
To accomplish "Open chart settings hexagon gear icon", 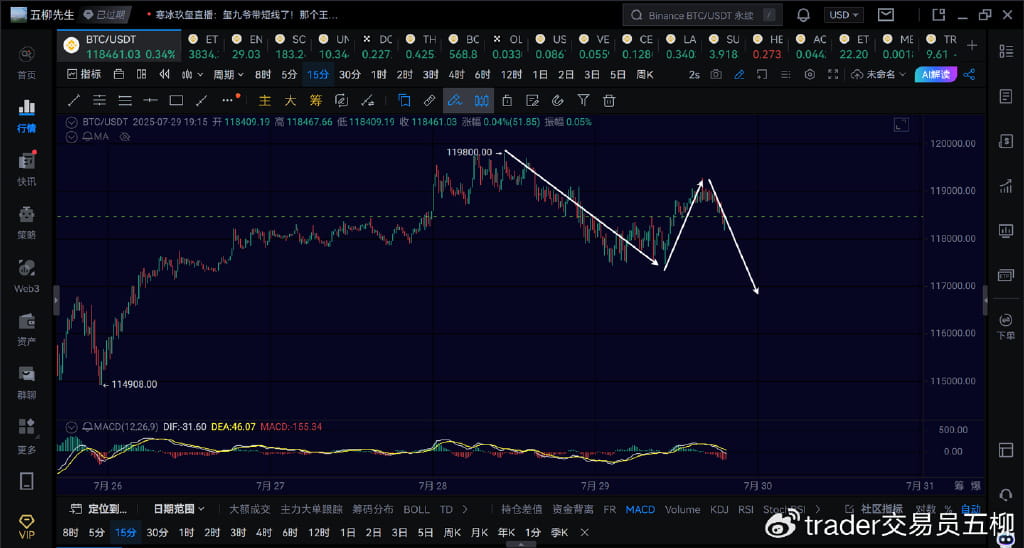I will (x=810, y=74).
